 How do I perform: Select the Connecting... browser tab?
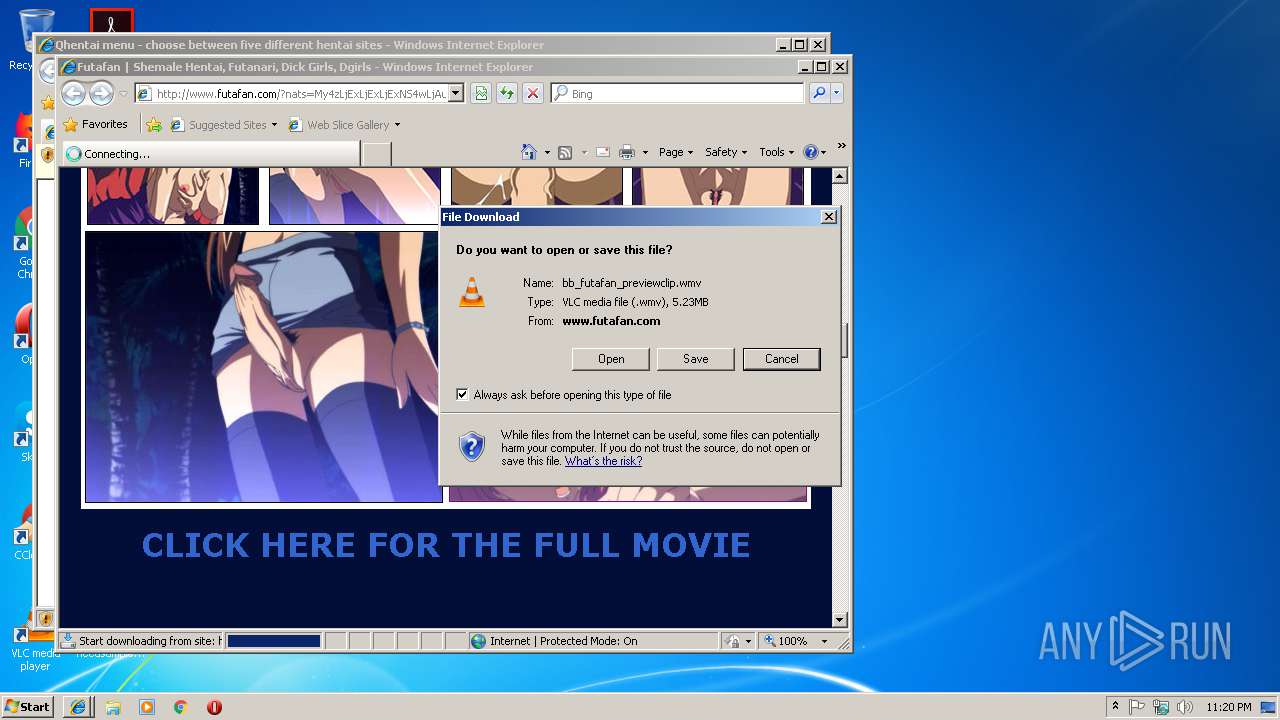tap(211, 154)
